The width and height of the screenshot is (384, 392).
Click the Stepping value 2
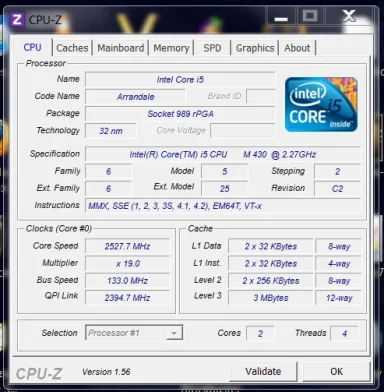[337, 171]
